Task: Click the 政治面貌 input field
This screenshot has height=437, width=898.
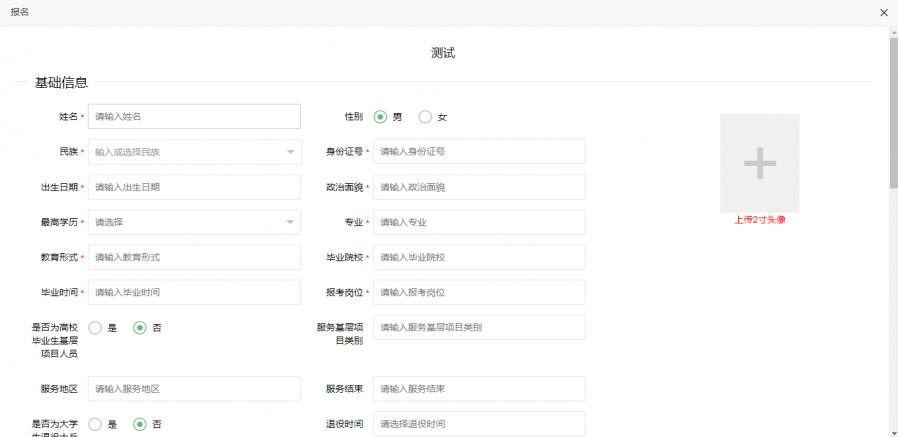Action: 479,187
